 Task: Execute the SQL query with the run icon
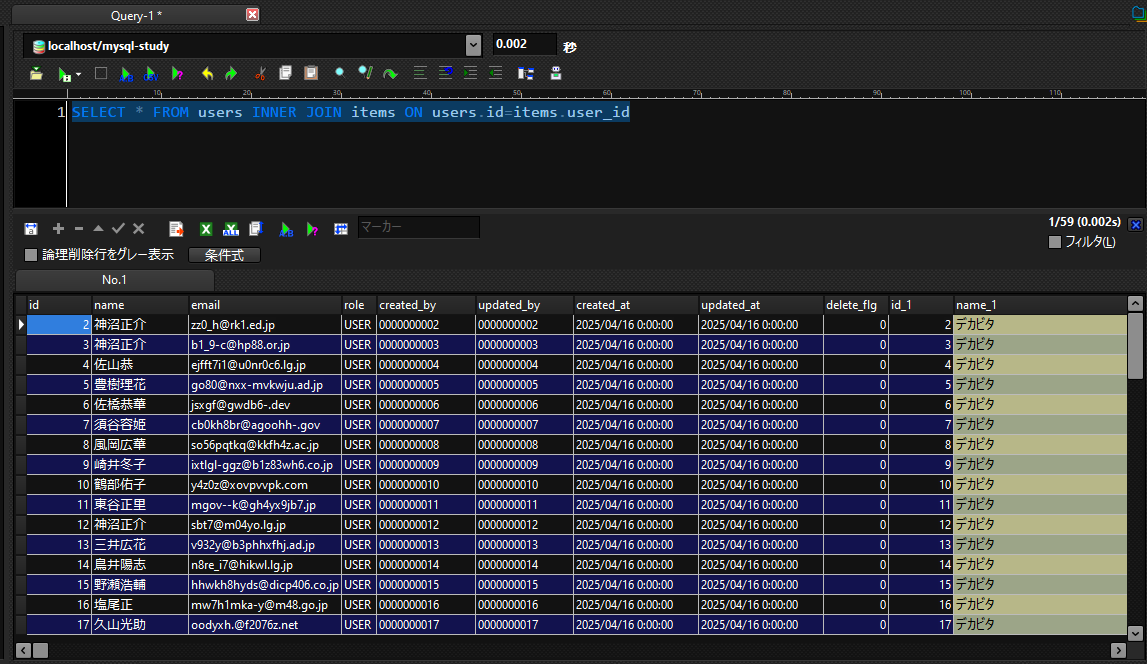(62, 73)
